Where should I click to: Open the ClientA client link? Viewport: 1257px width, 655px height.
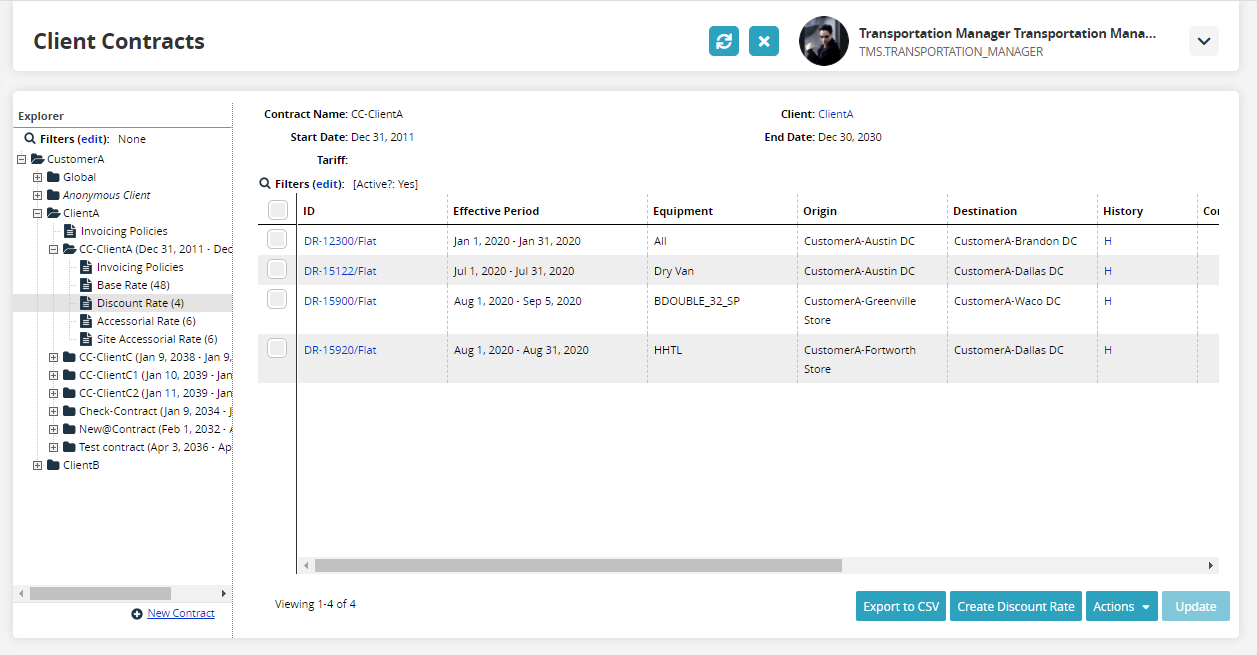[836, 114]
